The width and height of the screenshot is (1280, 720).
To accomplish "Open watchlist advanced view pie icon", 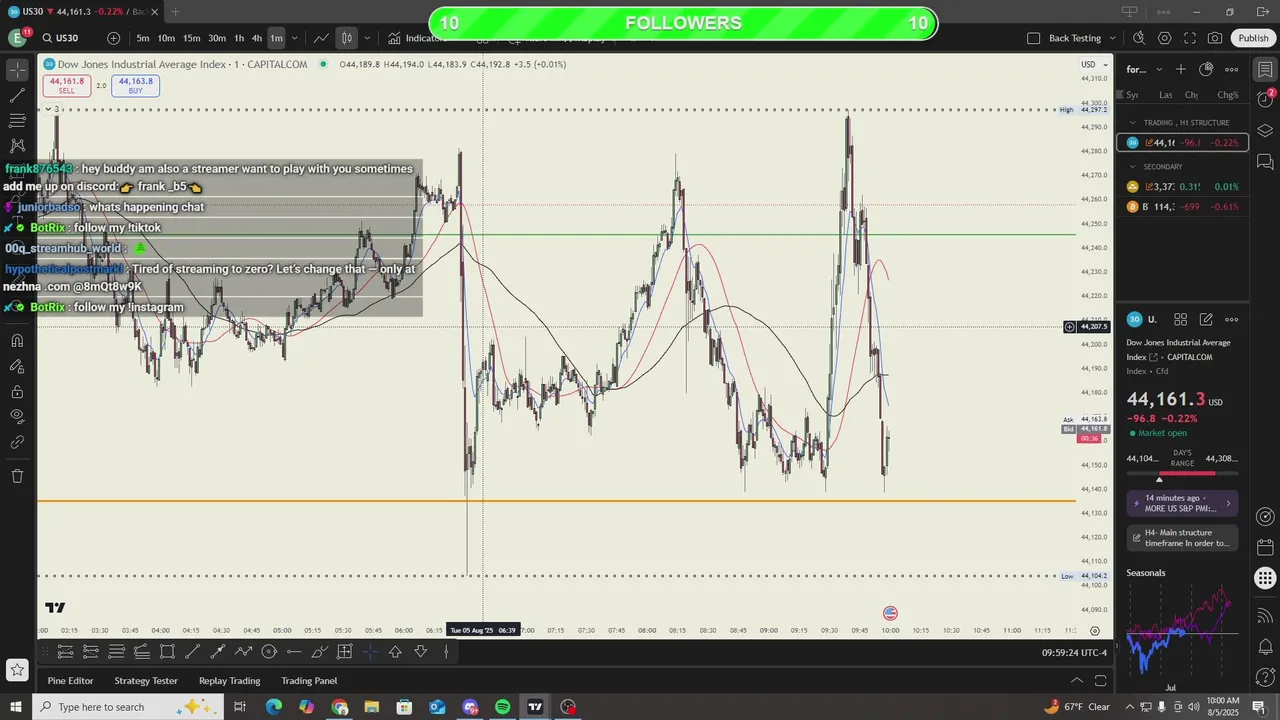I will [x=1206, y=69].
